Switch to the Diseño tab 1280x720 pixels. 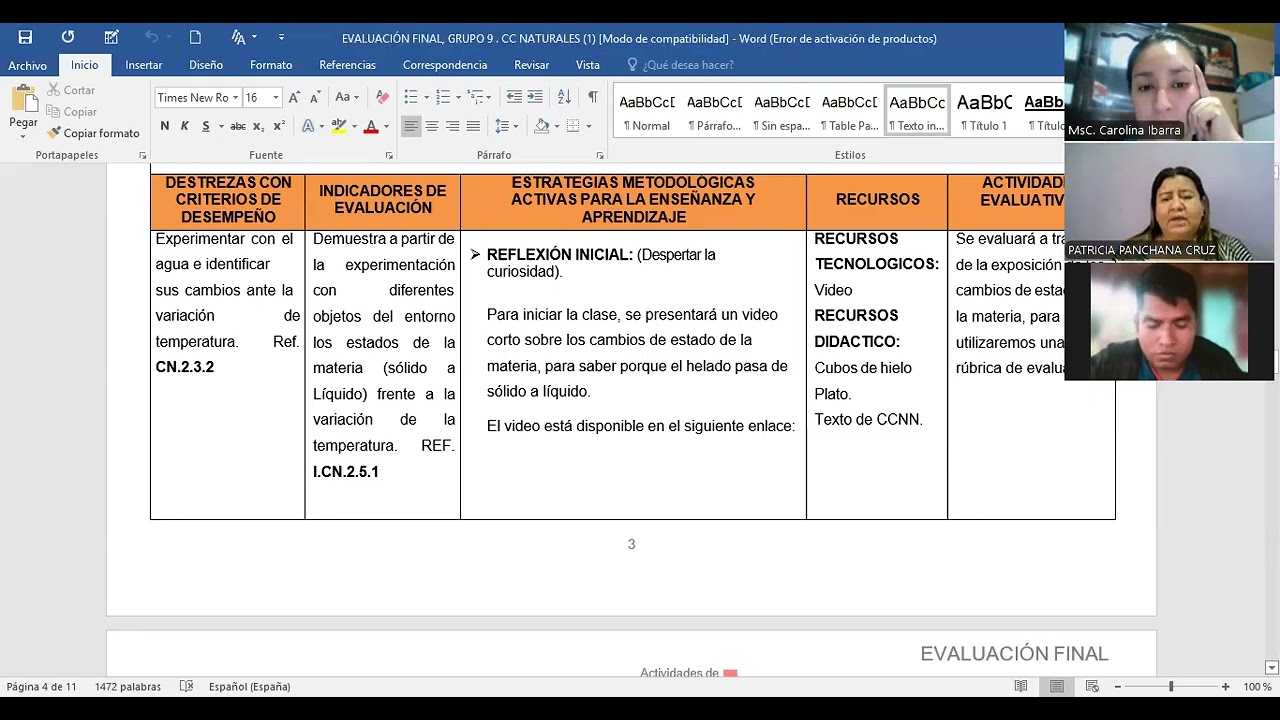pyautogui.click(x=206, y=65)
